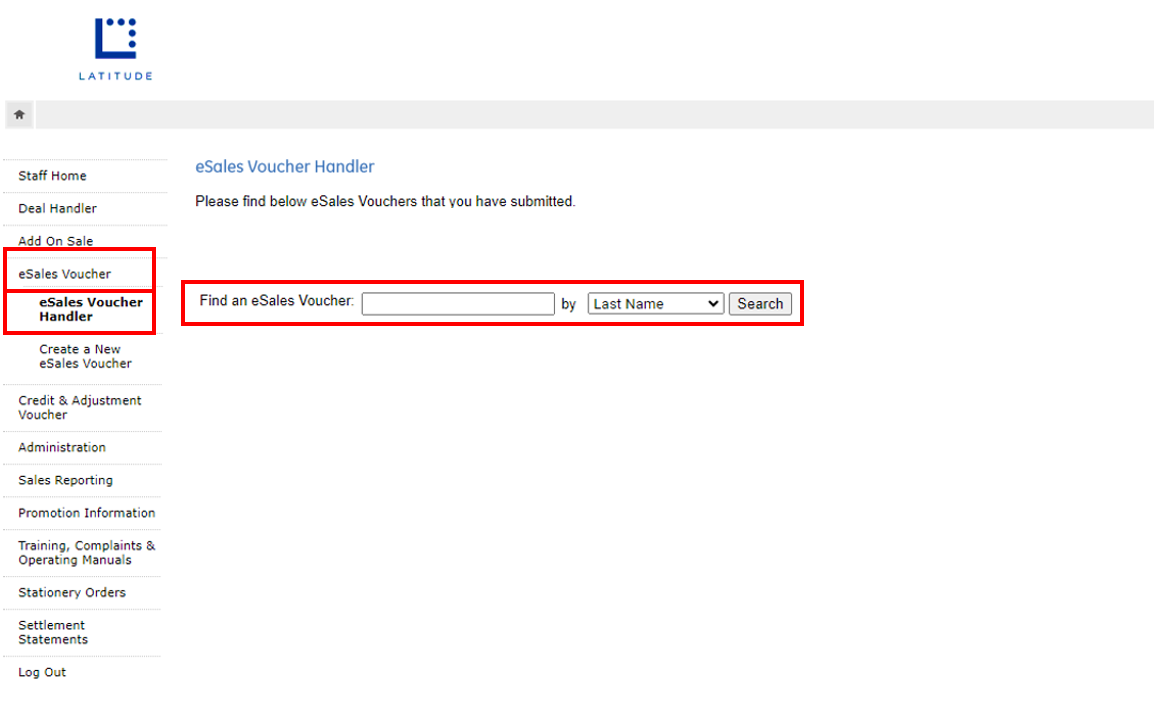Collapse the eSales Voucher menu section
Screen dimensions: 1154x716
tap(64, 274)
